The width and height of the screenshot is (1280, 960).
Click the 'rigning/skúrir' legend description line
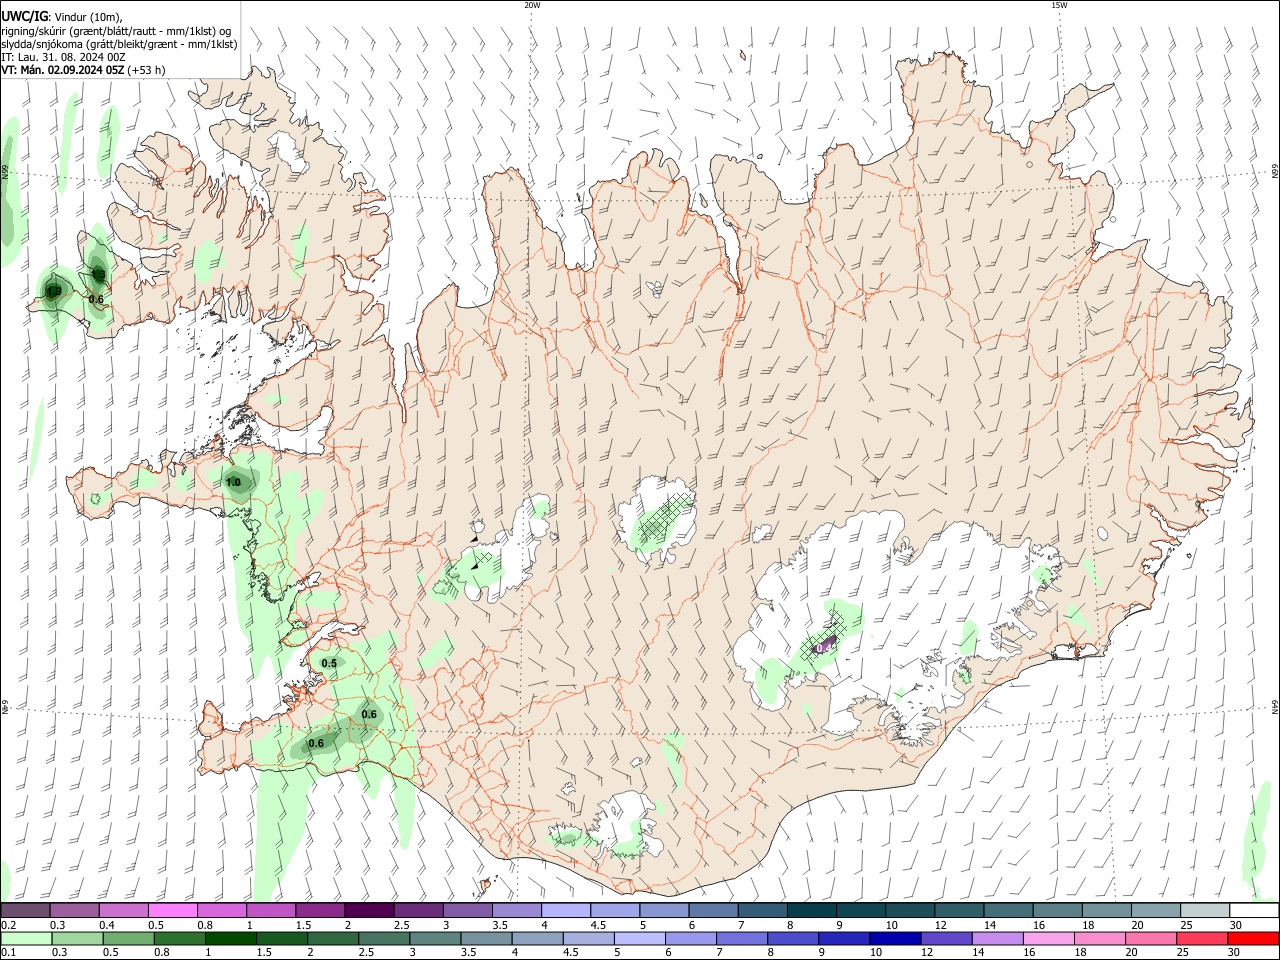[116, 31]
